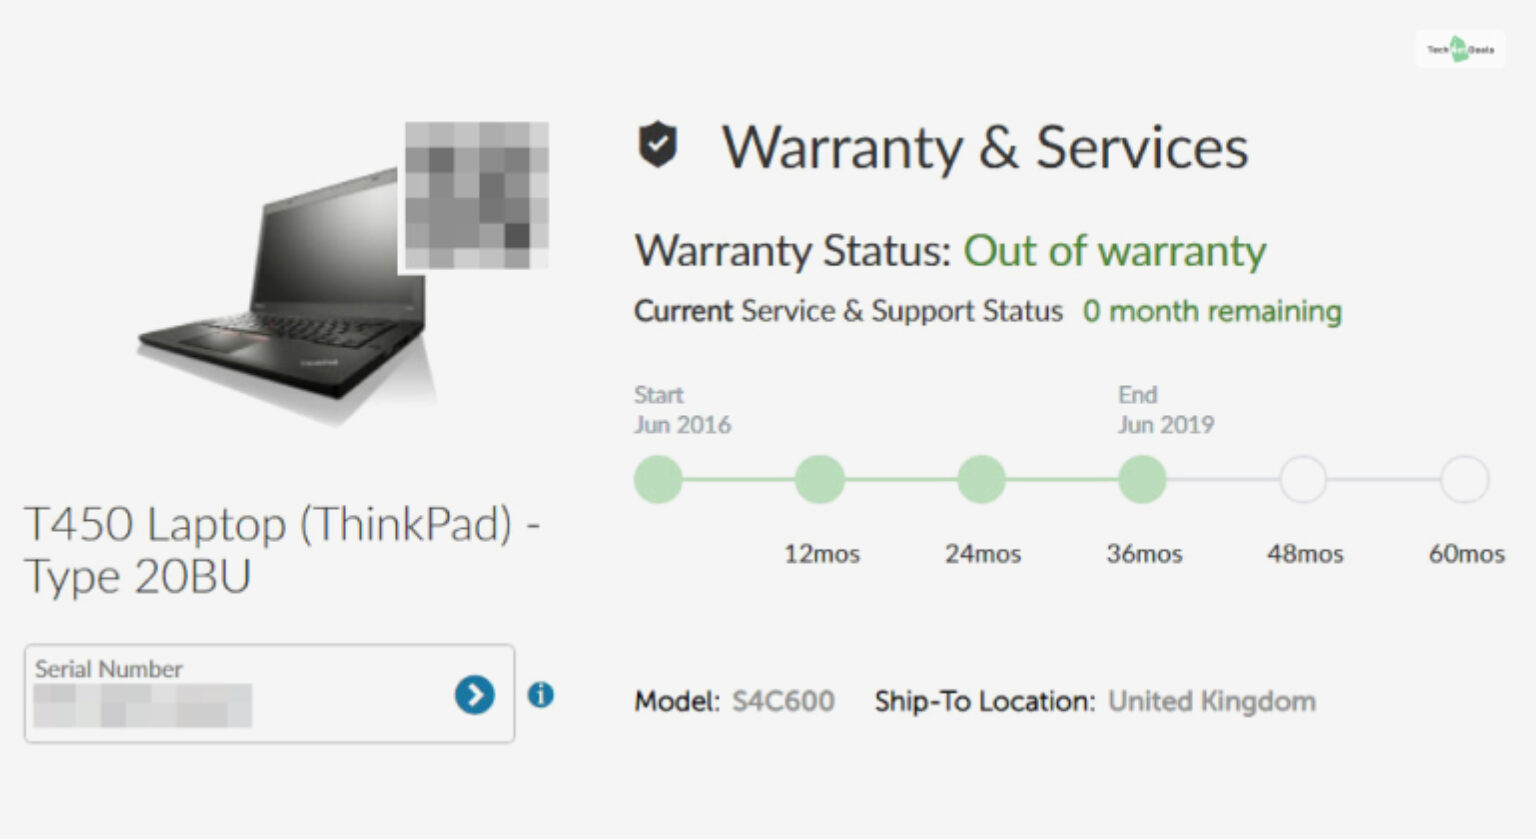1536x839 pixels.
Task: Select the empty 60mos warranty circle
Action: click(x=1464, y=479)
